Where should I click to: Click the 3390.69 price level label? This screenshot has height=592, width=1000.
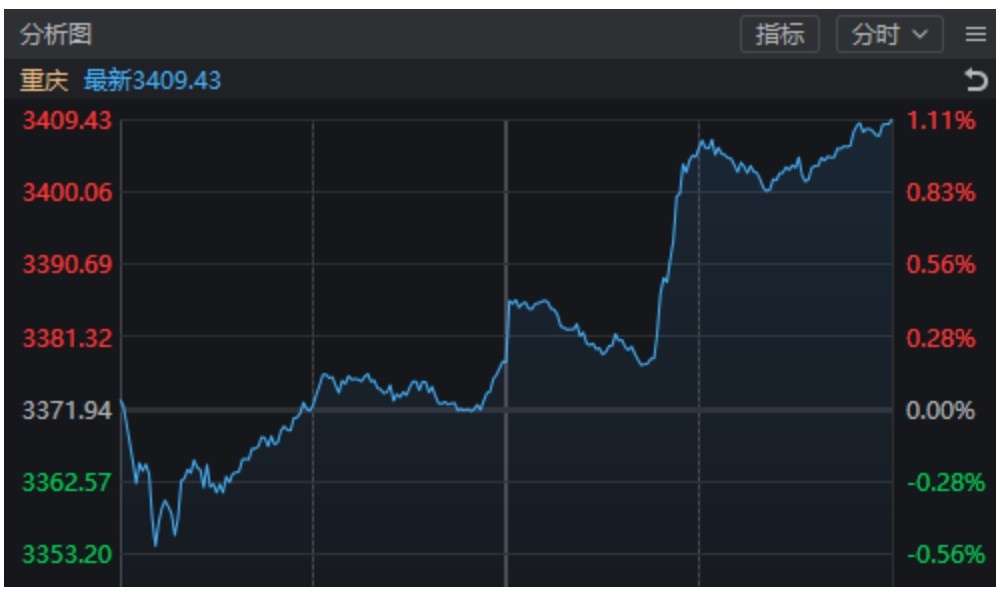(x=67, y=265)
